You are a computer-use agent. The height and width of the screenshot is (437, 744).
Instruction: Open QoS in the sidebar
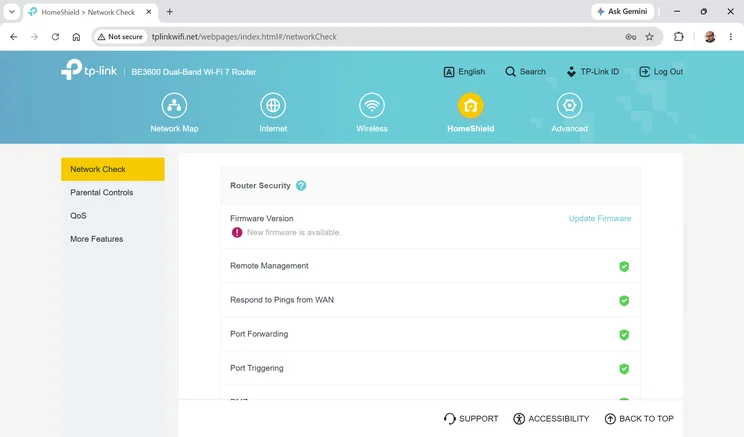[x=78, y=216]
